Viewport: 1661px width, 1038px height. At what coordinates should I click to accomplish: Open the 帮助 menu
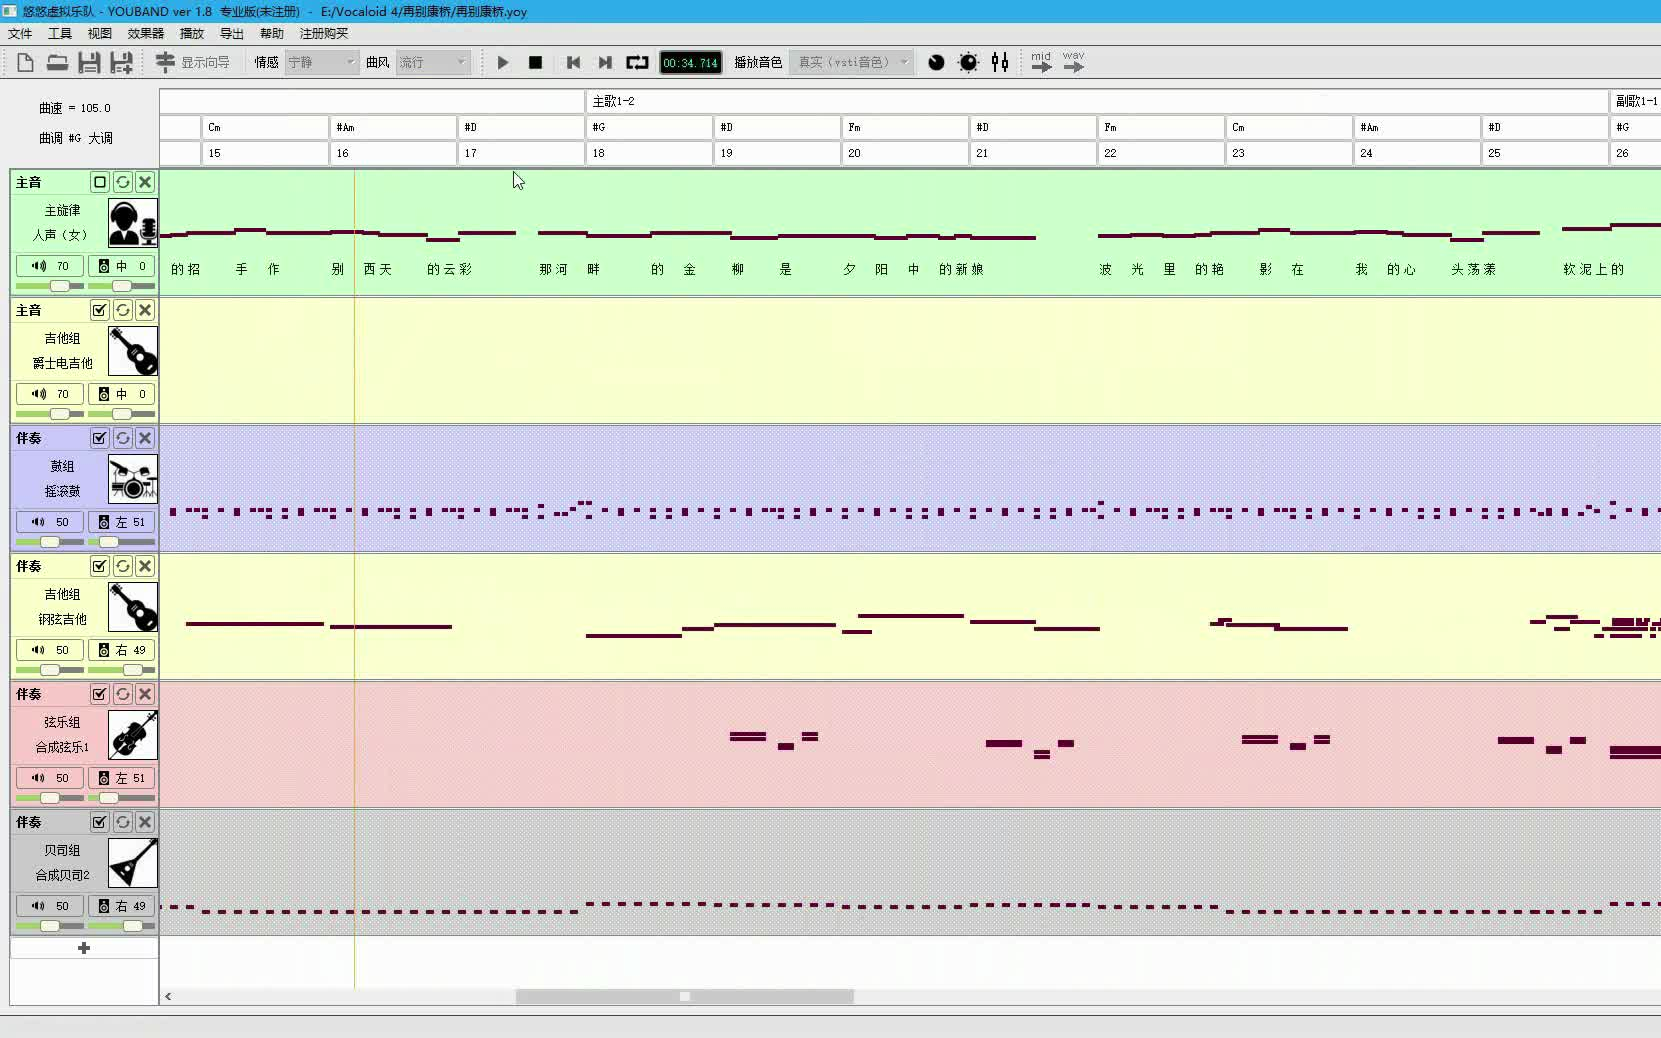[272, 33]
